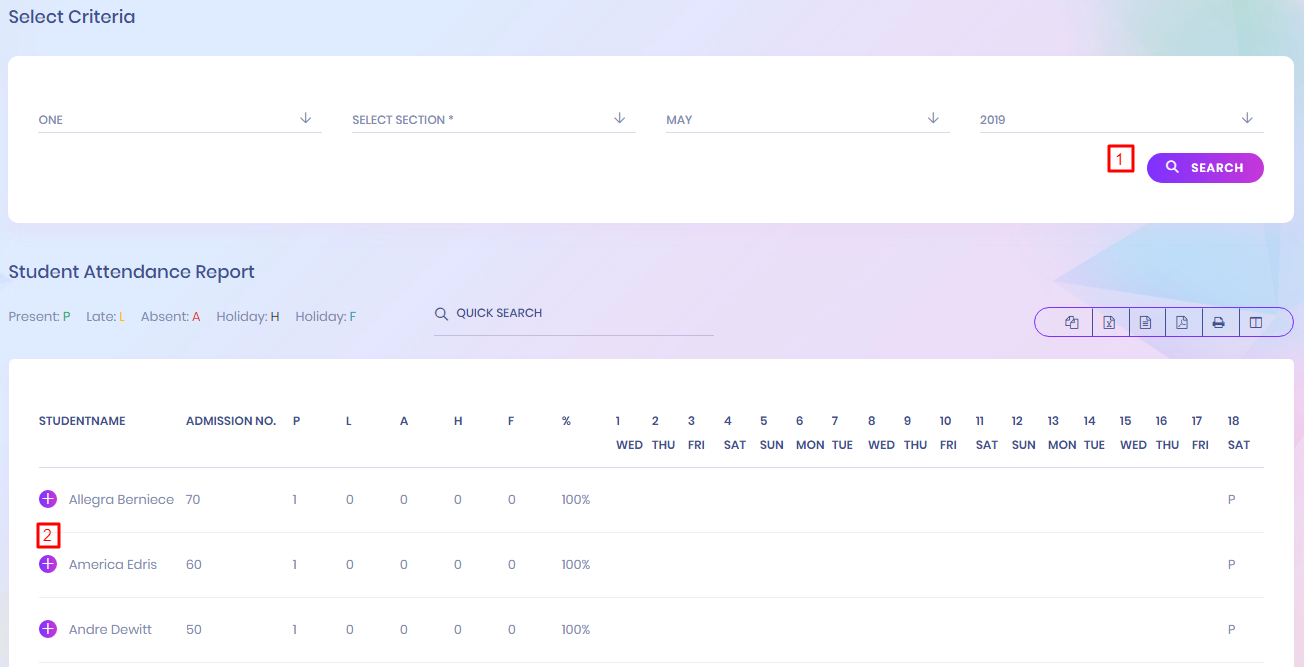Export the report as CSV file
This screenshot has height=667, width=1304.
(1146, 322)
